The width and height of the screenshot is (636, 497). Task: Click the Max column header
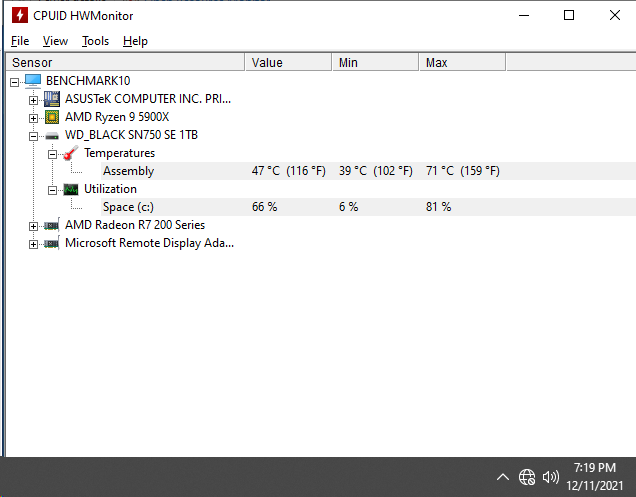(x=462, y=62)
